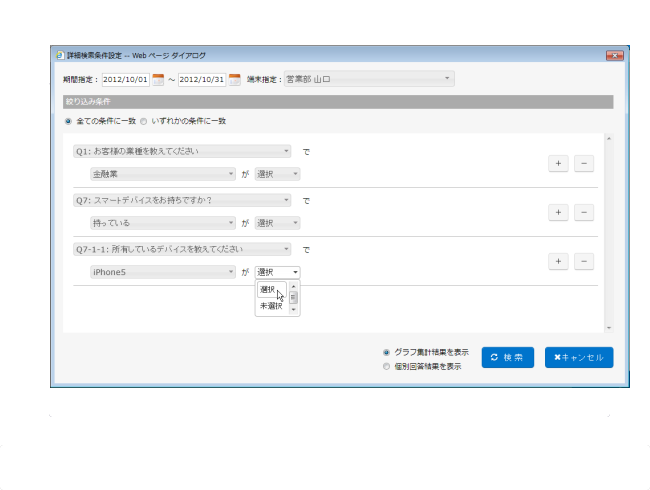Add a condition after the Q1 row
The width and height of the screenshot is (650, 490).
(559, 163)
